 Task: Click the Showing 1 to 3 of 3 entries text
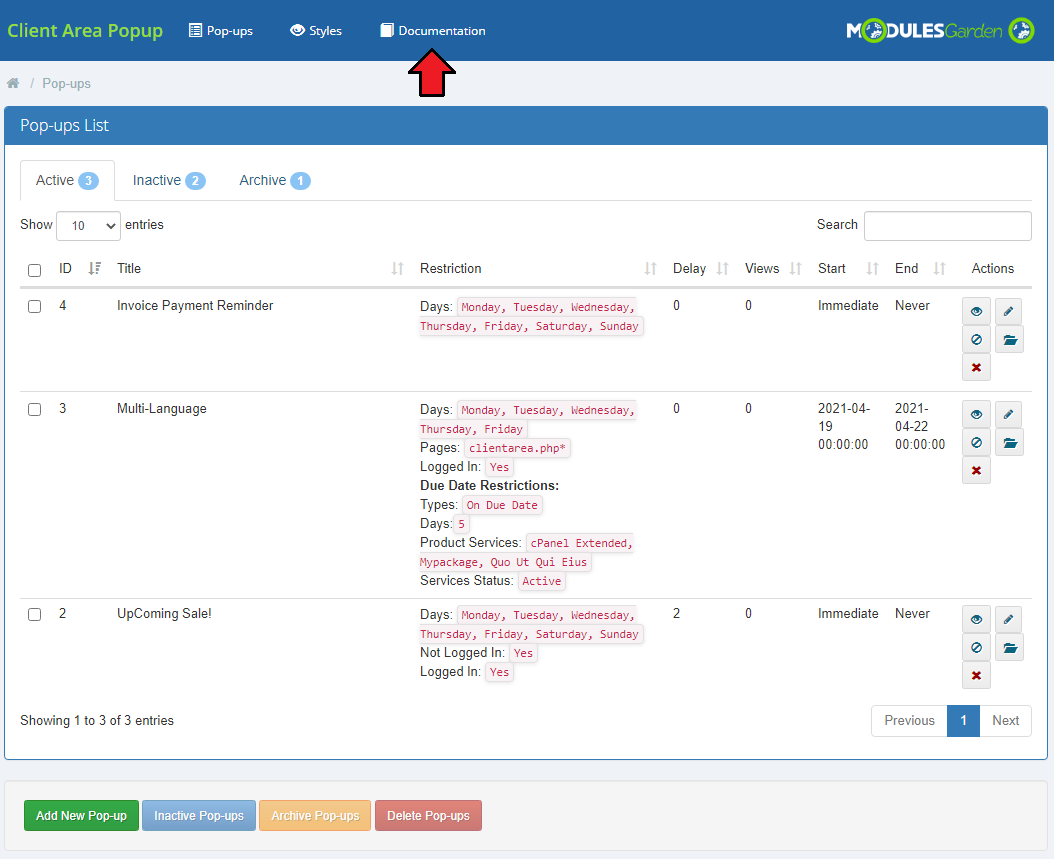point(97,720)
